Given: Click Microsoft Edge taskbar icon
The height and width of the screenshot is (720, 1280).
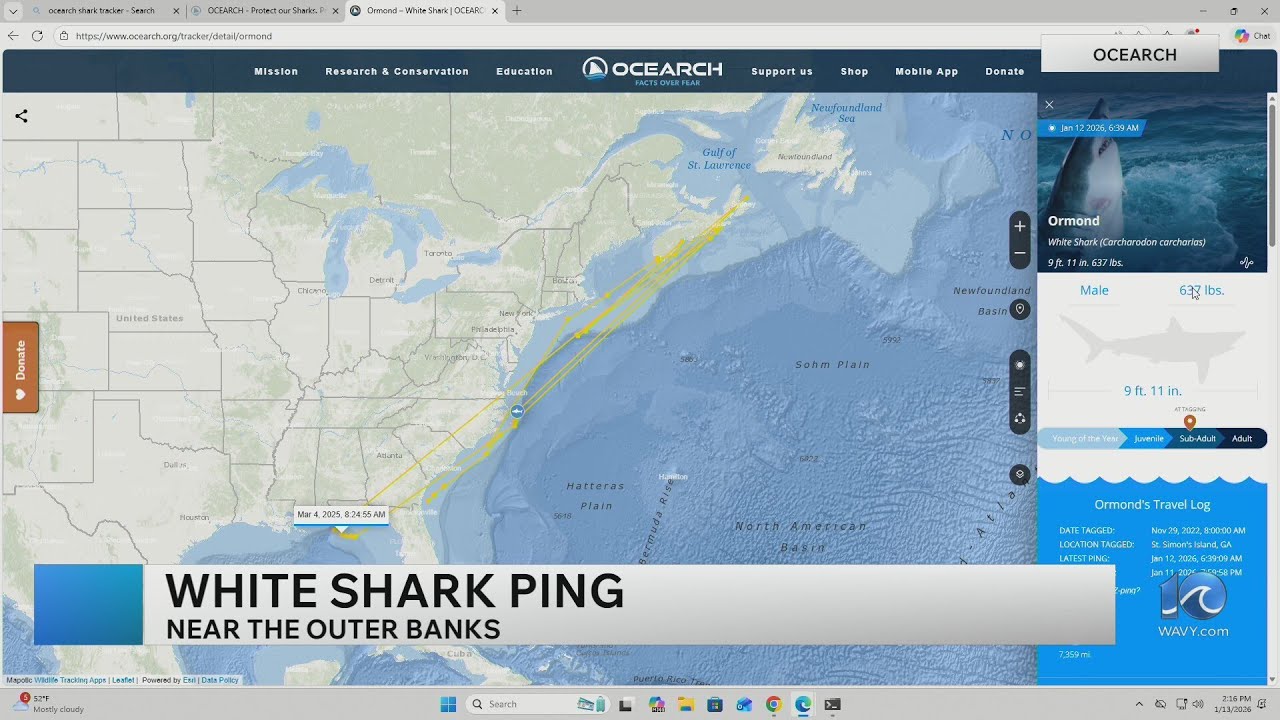Looking at the screenshot, I should point(803,704).
